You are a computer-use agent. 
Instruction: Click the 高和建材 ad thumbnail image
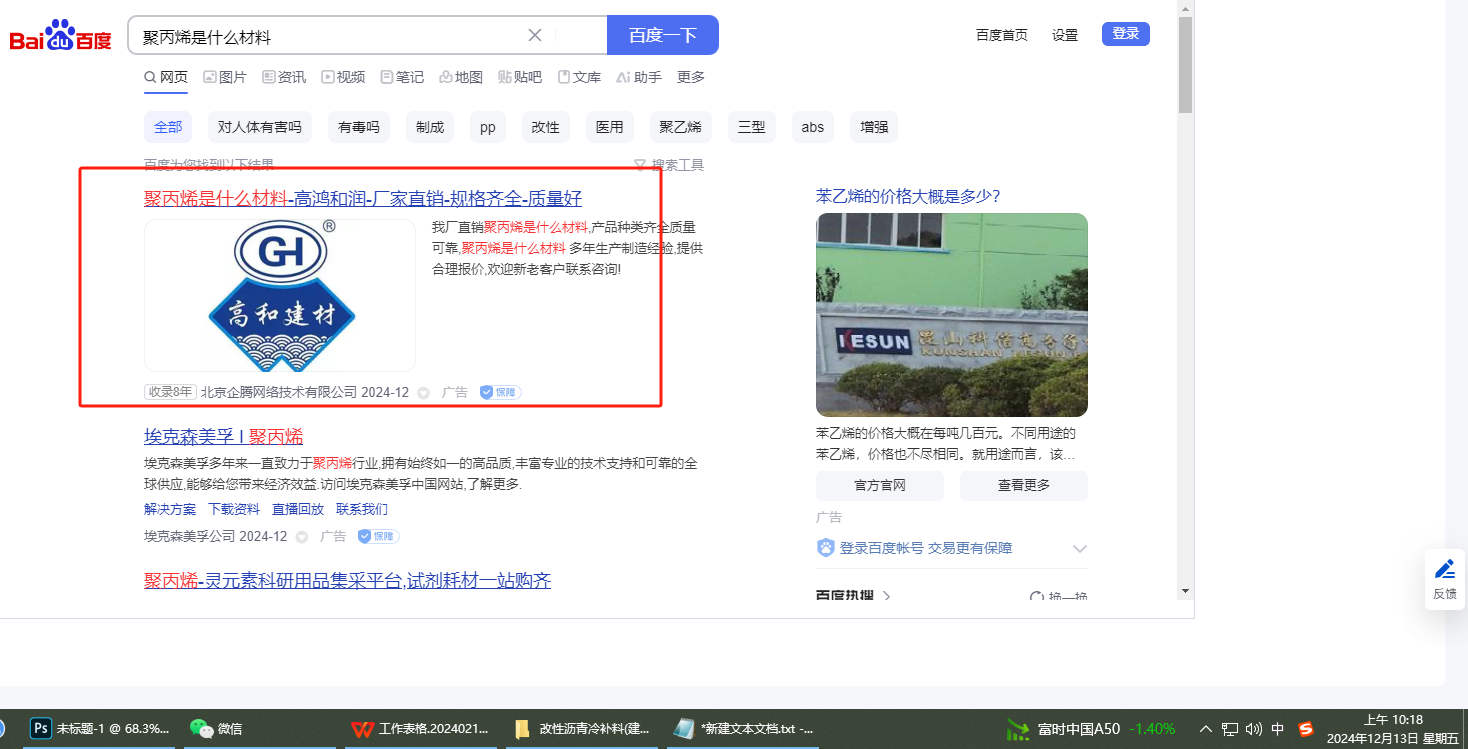tap(280, 296)
